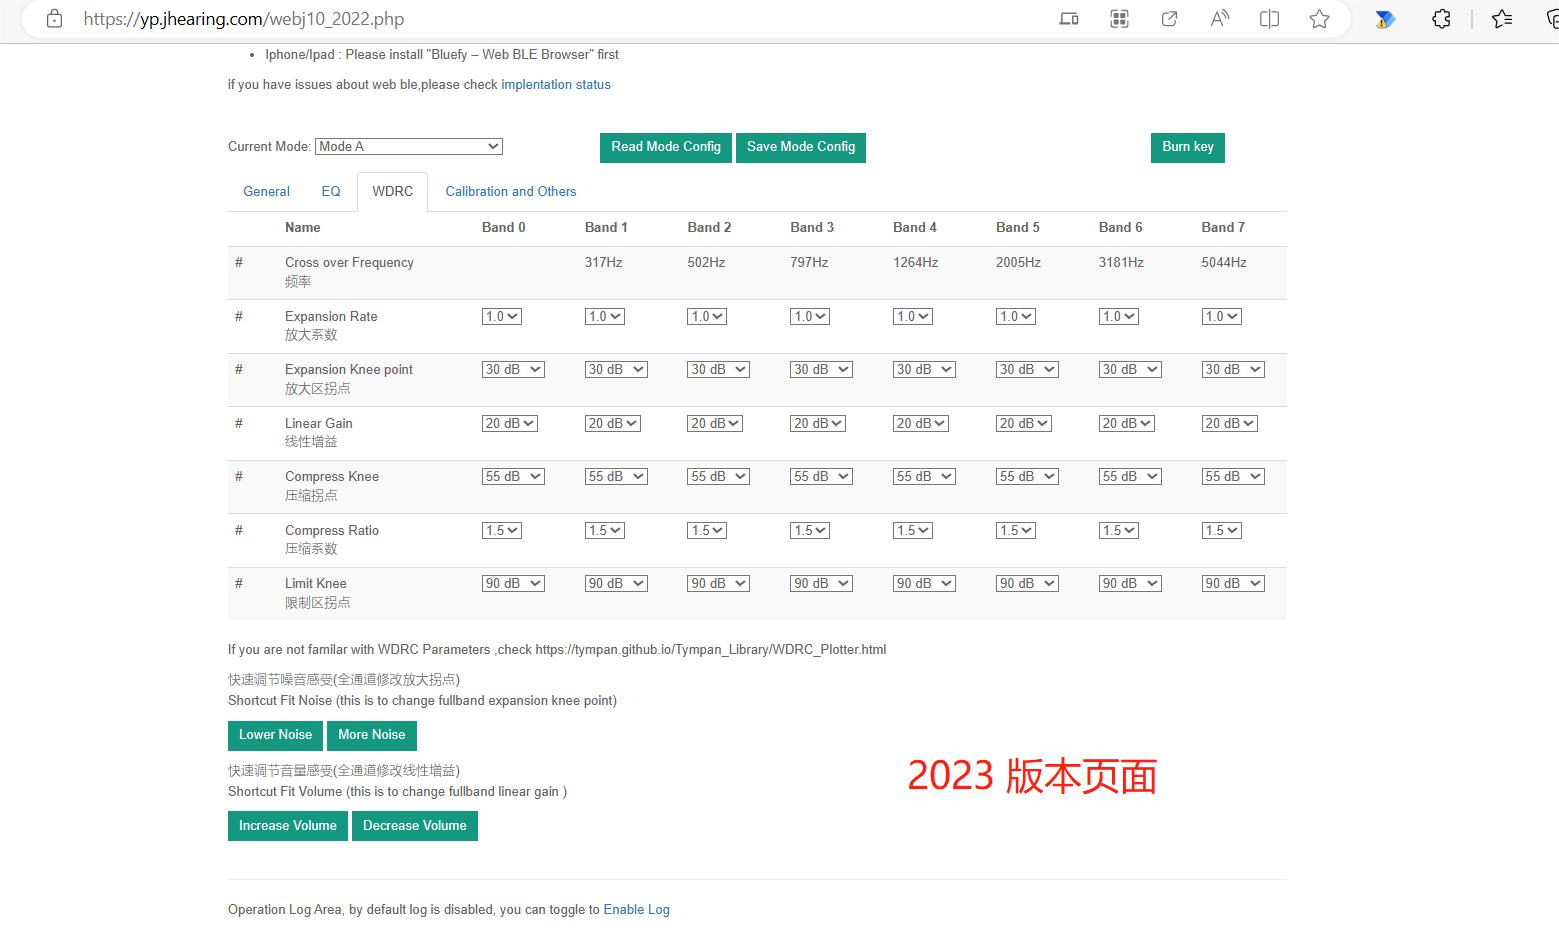
Task: Click the blue extension icon with warning badge
Action: point(1384,19)
